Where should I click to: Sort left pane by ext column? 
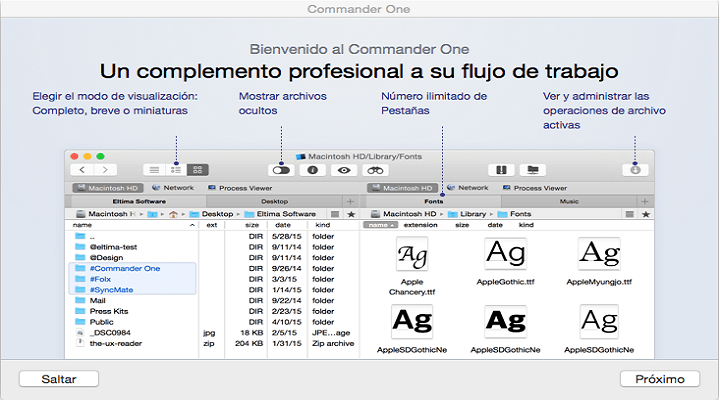click(x=212, y=225)
